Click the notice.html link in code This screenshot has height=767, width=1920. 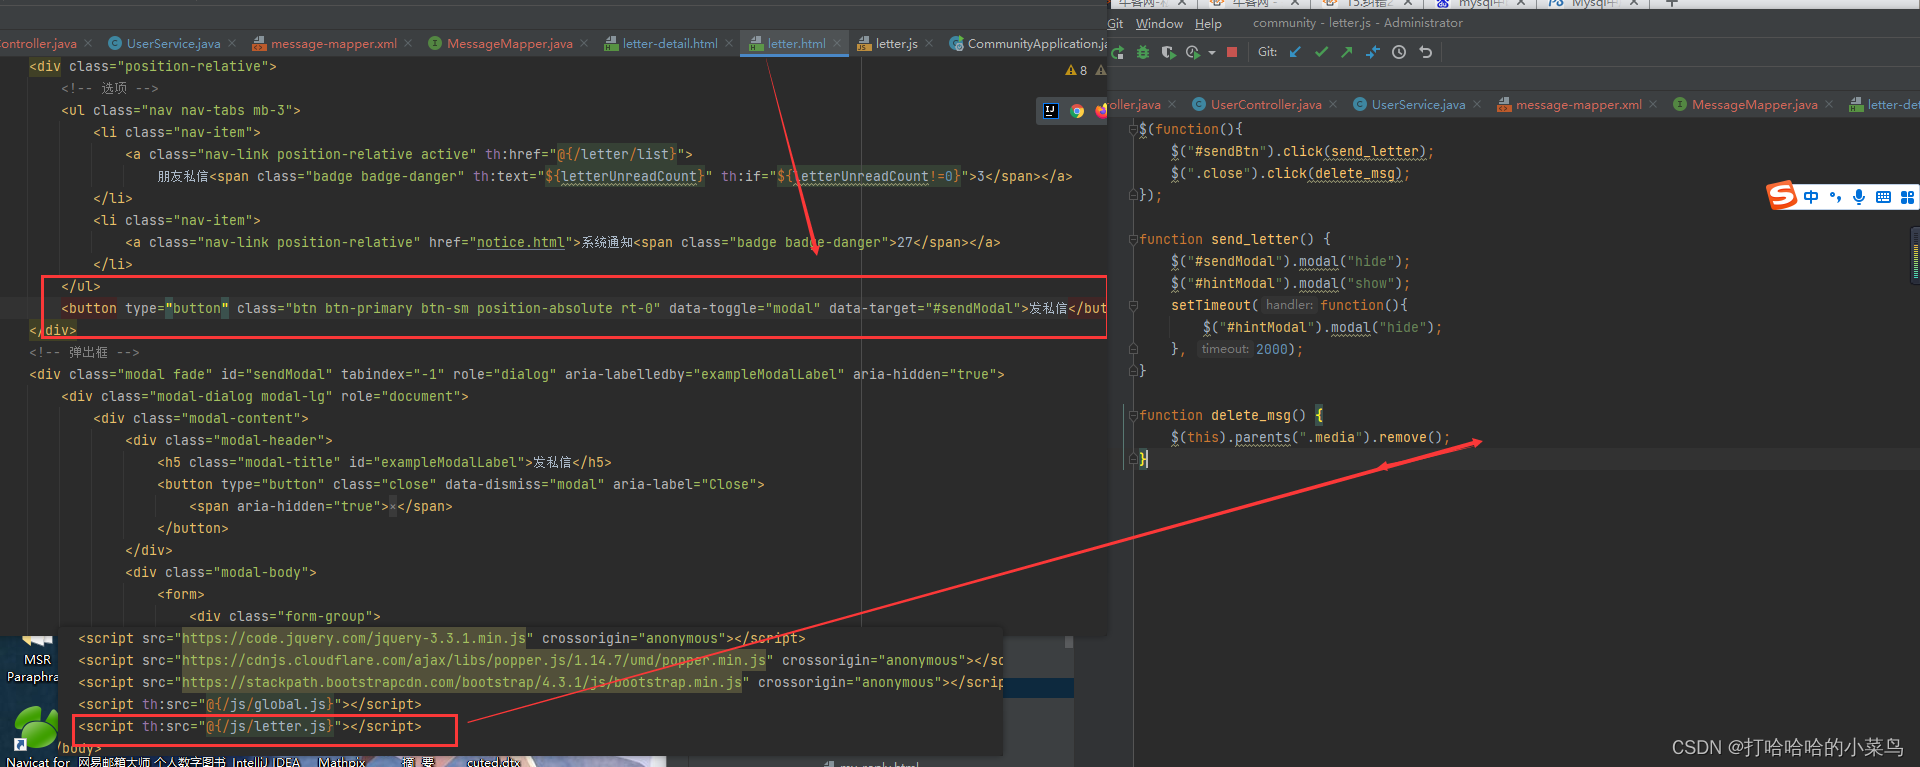click(521, 242)
